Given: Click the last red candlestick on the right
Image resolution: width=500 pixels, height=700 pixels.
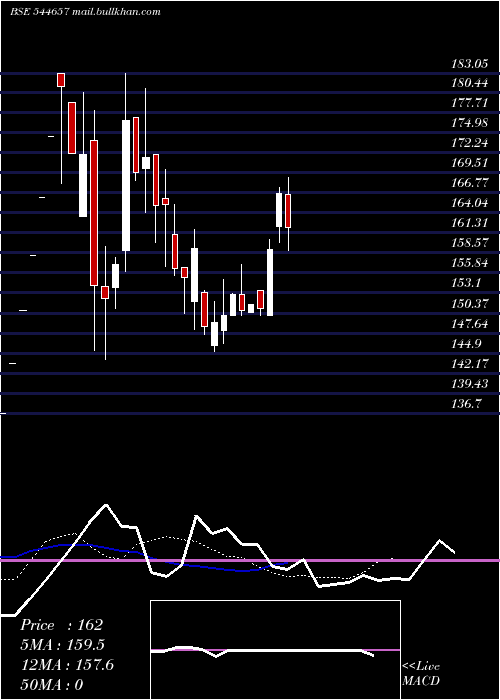Looking at the screenshot, I should point(288,211).
